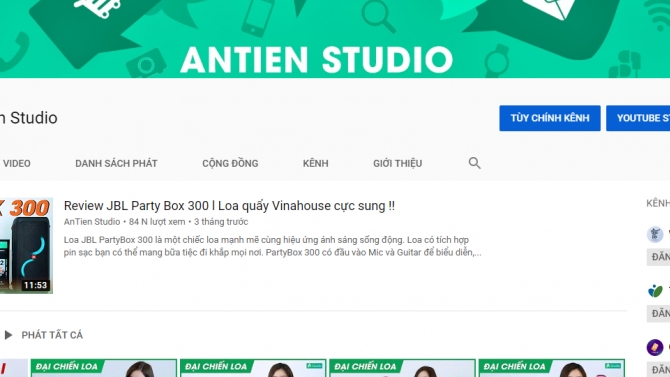Open the purple channel avatar in sidebar
The height and width of the screenshot is (377, 670).
pos(655,347)
